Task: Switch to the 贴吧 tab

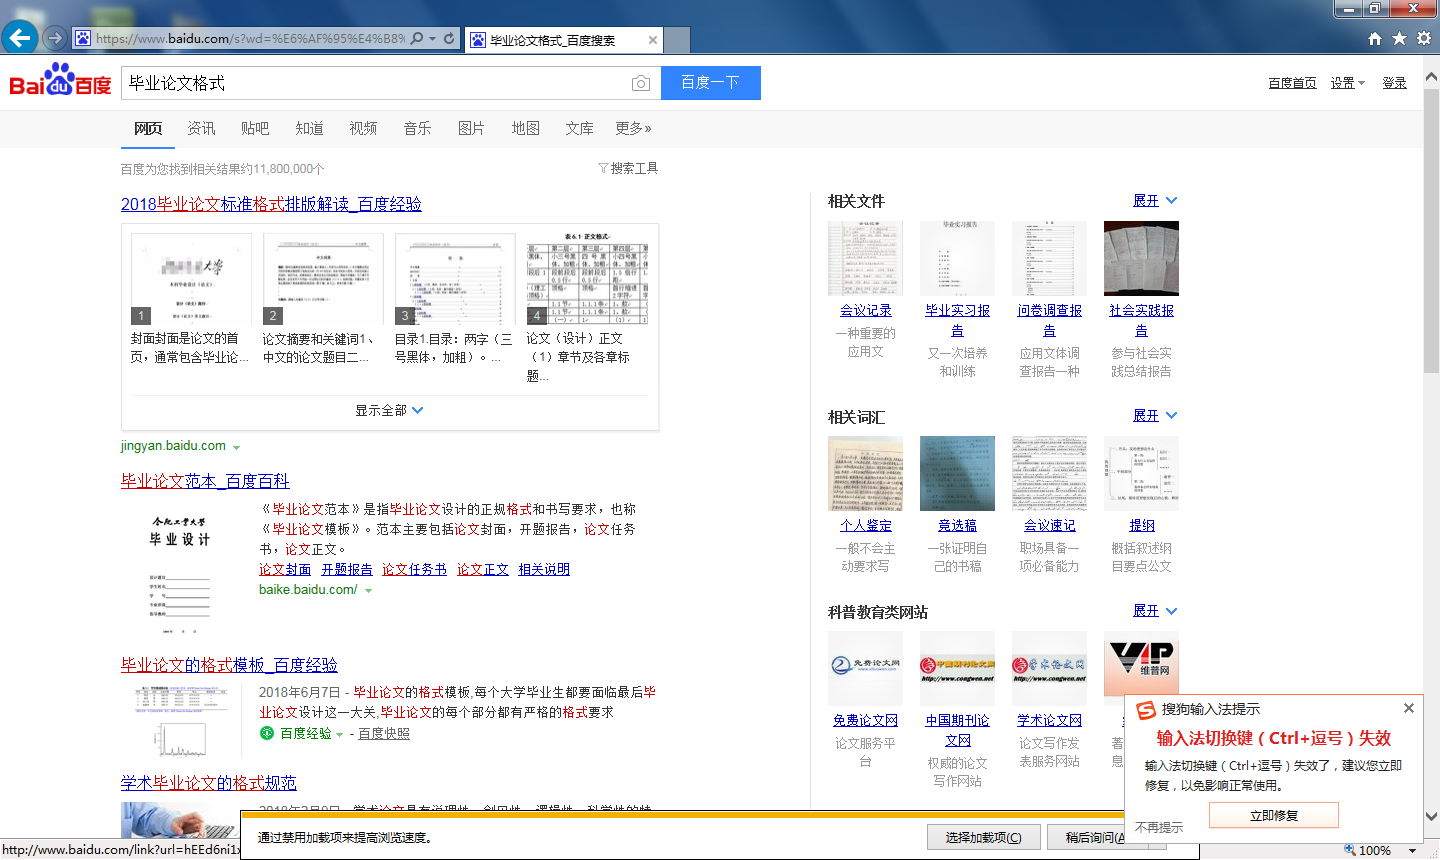Action: (255, 128)
